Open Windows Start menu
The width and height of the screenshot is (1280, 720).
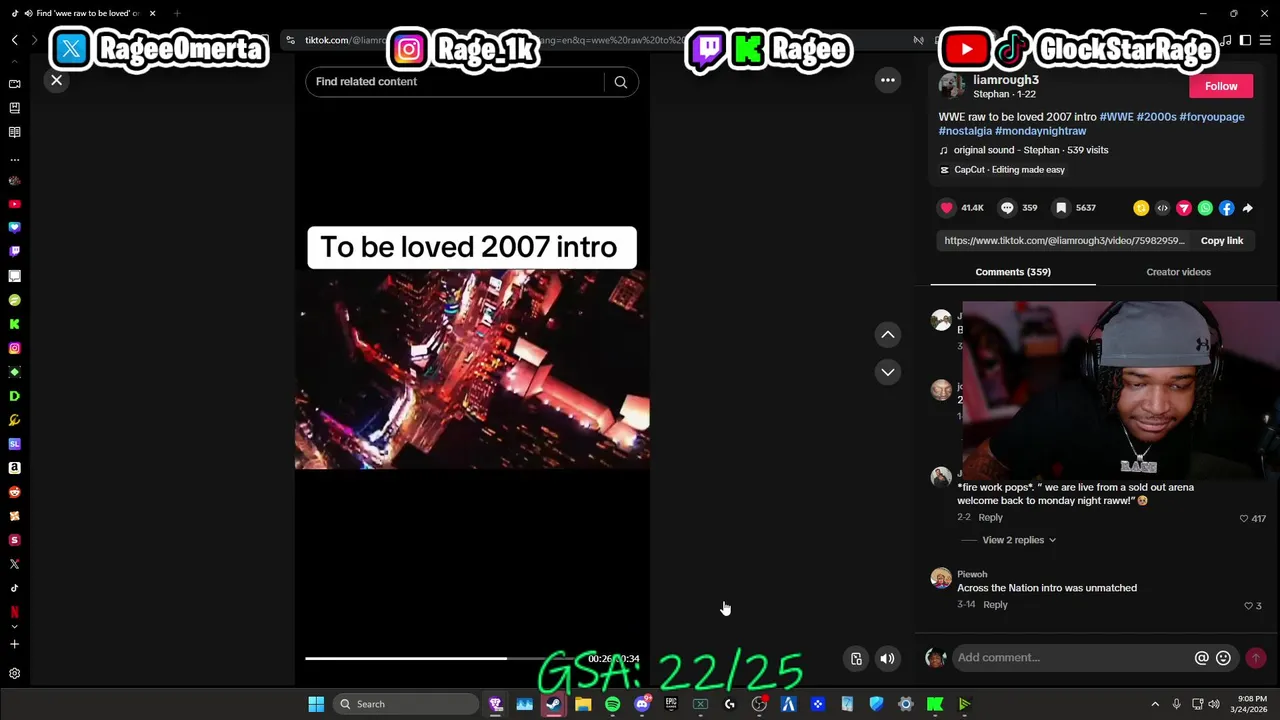tap(316, 704)
